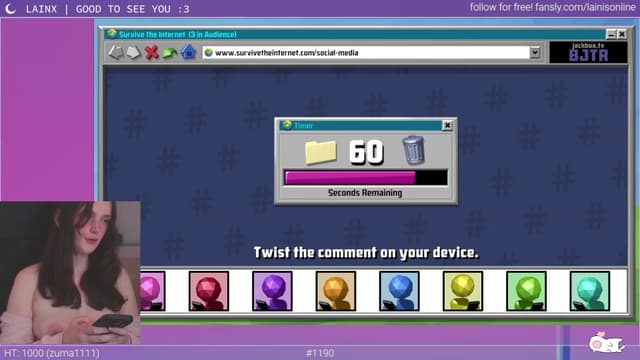640x360 pixels.
Task: Select the red player avatar
Action: coord(209,291)
